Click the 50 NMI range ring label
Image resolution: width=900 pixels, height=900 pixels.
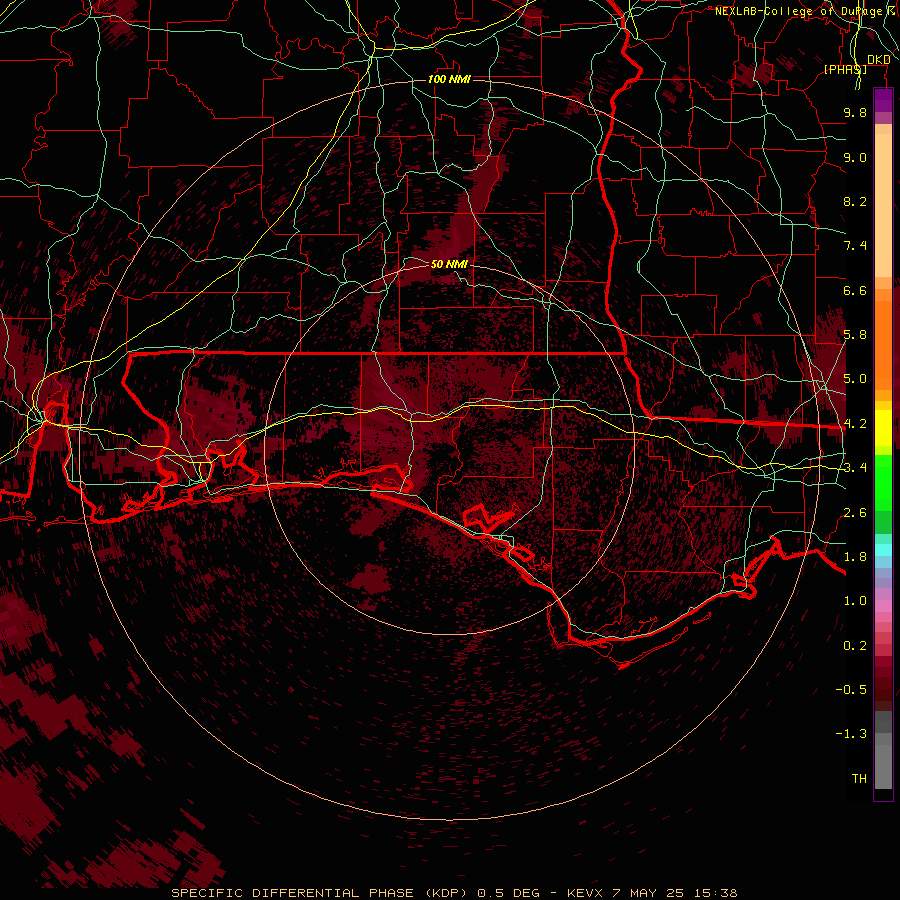click(449, 264)
